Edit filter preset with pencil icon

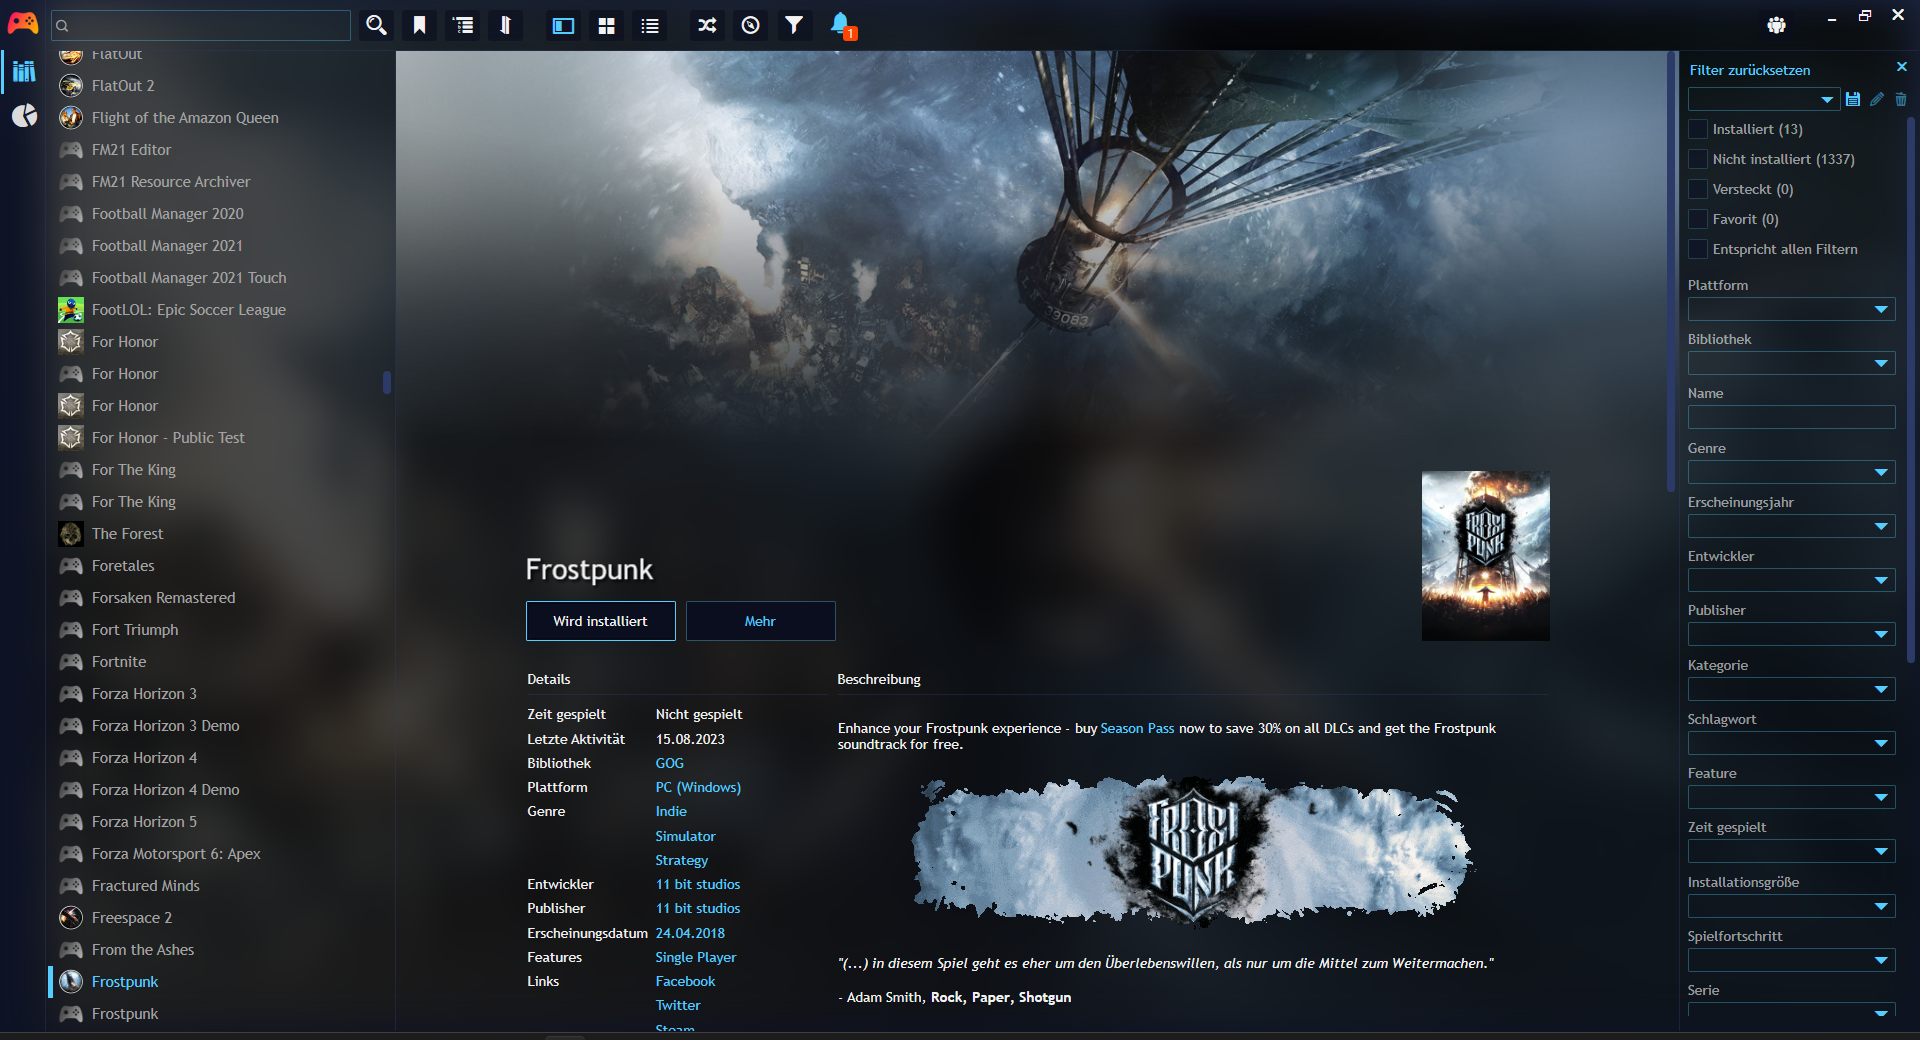1877,99
